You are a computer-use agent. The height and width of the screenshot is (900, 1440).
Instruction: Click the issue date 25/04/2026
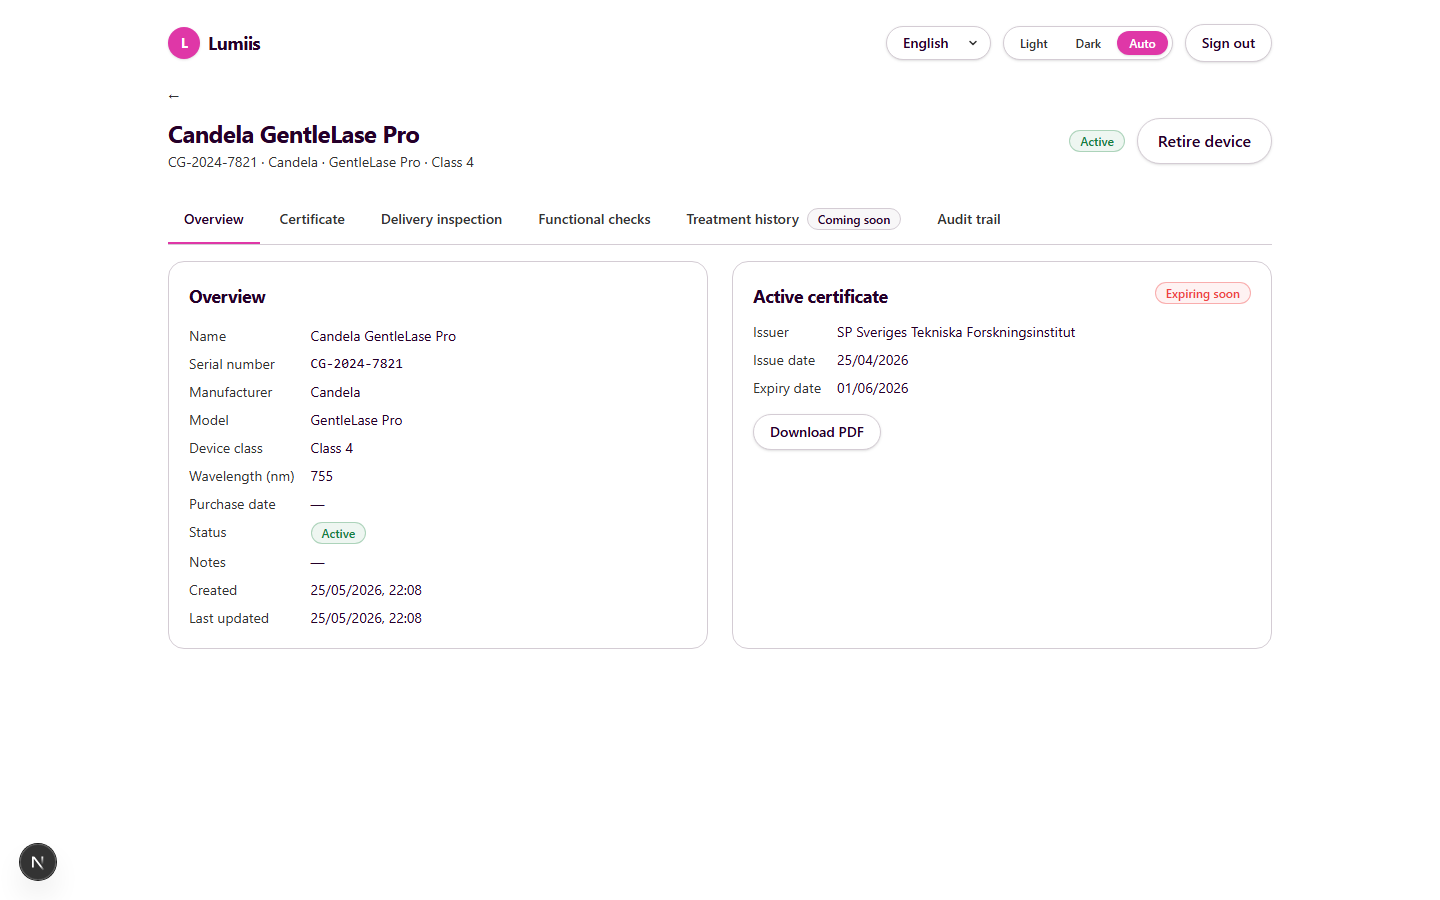873,360
